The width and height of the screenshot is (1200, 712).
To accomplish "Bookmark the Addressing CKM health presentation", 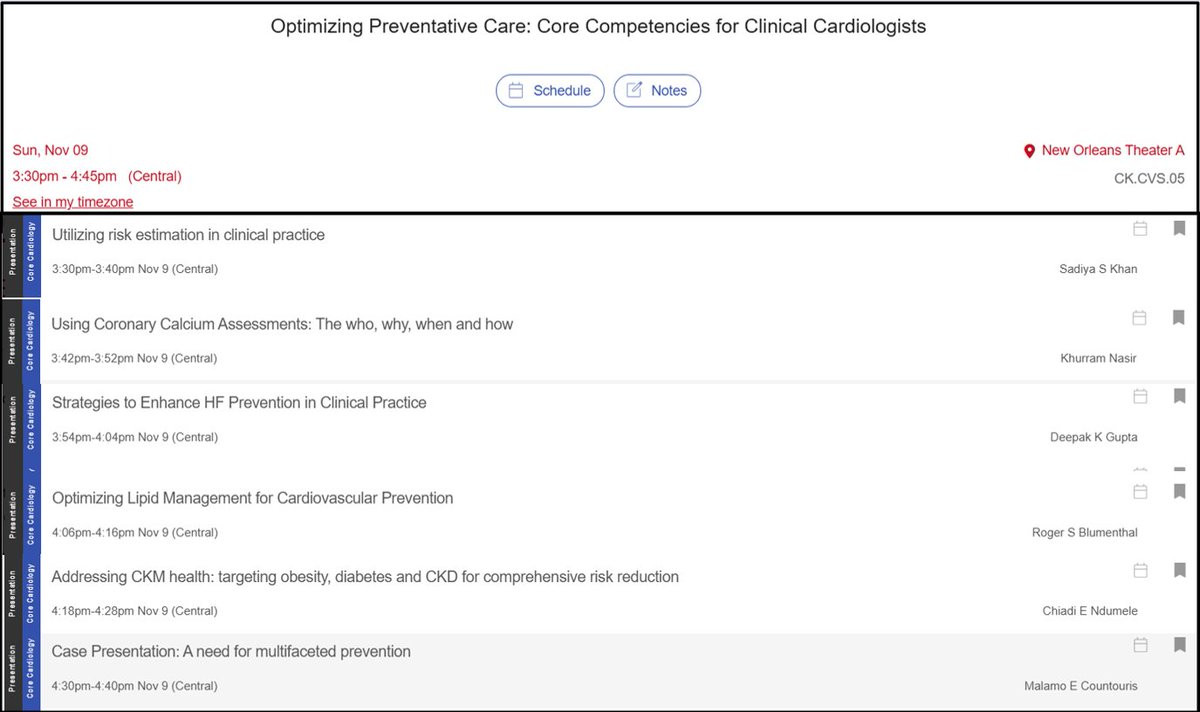I will [1179, 571].
